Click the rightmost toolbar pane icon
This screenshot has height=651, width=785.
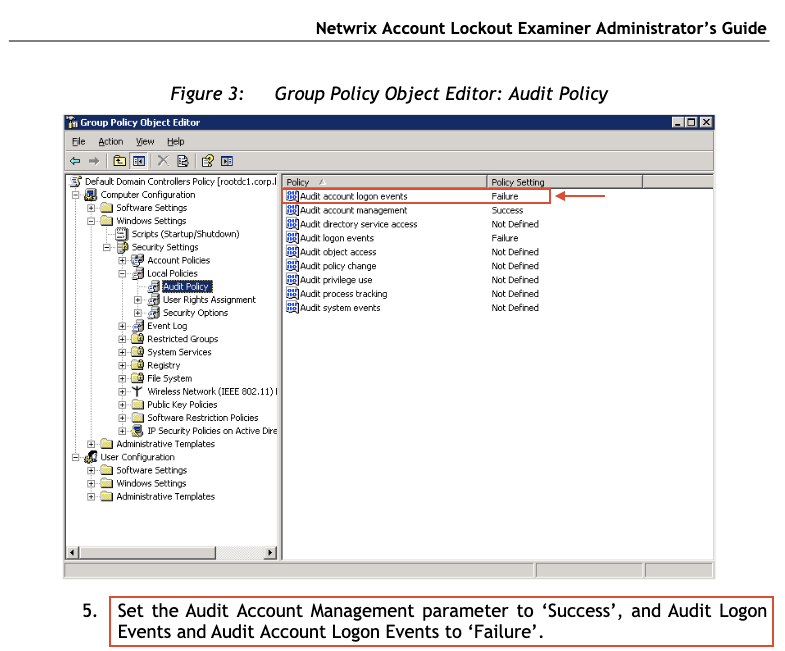227,161
